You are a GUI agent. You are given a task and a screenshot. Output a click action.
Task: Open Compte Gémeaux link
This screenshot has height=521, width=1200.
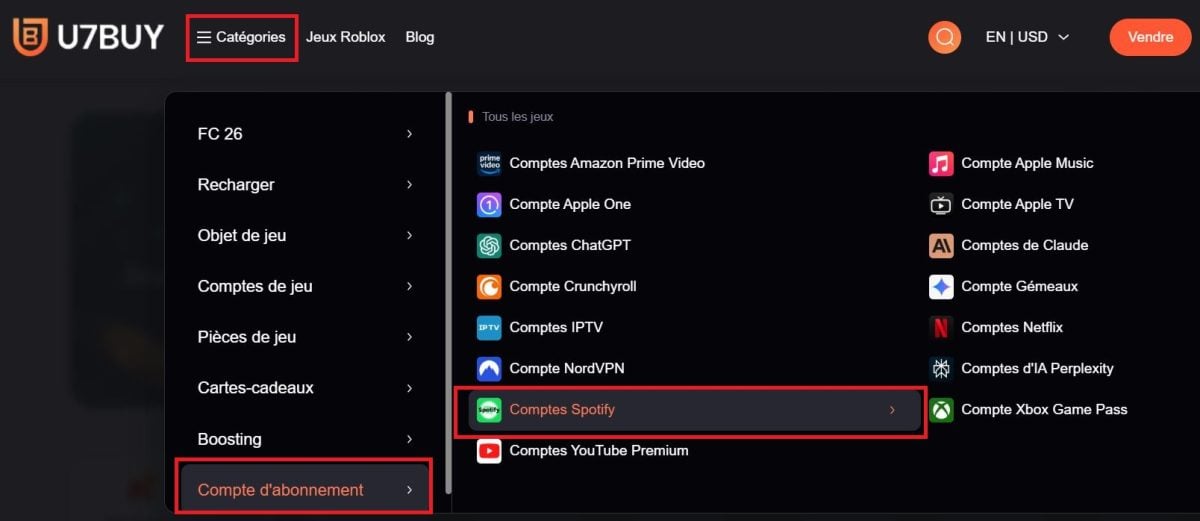[x=1020, y=286]
